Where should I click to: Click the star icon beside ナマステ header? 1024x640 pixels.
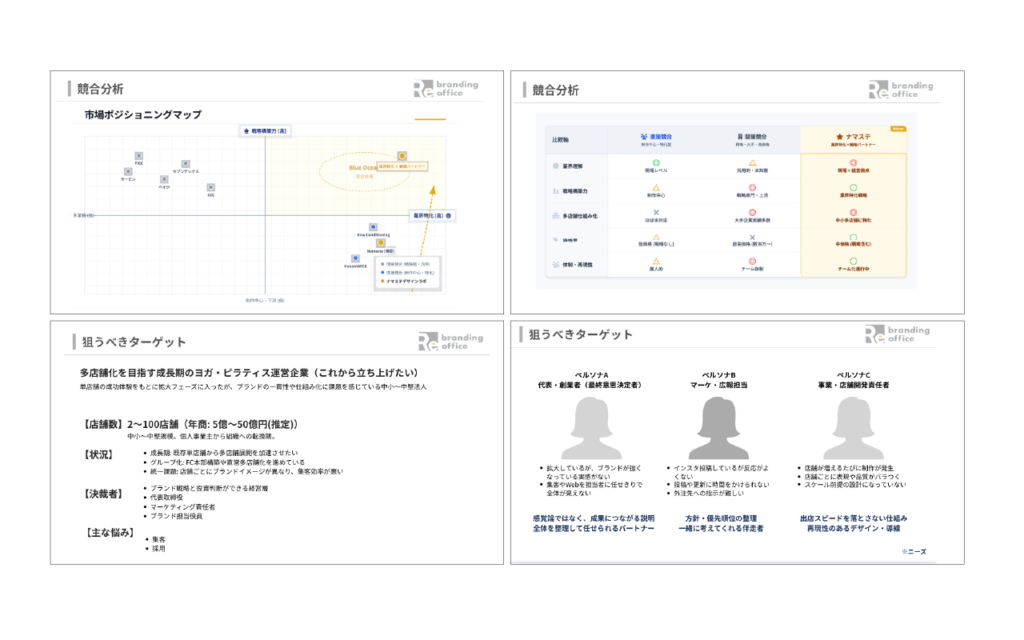(x=839, y=136)
